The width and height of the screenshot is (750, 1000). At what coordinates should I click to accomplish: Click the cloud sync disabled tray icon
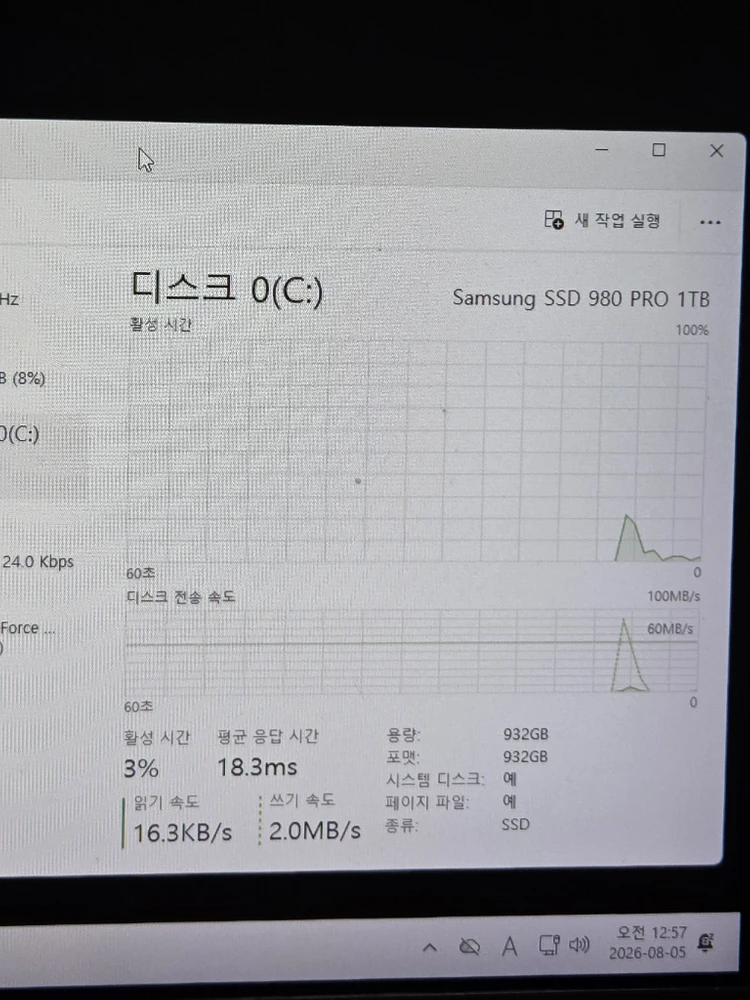[469, 946]
